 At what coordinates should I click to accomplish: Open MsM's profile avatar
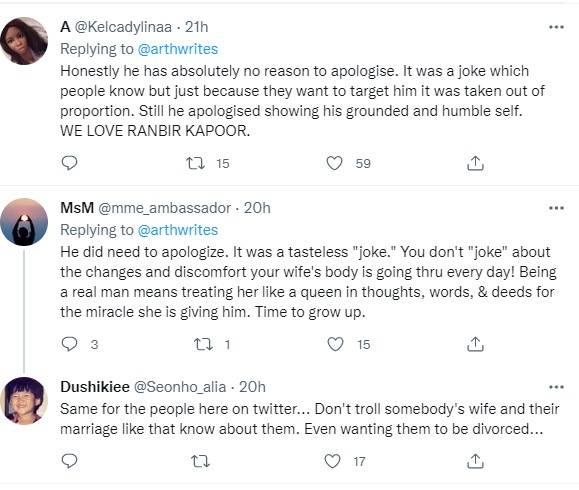[24, 222]
